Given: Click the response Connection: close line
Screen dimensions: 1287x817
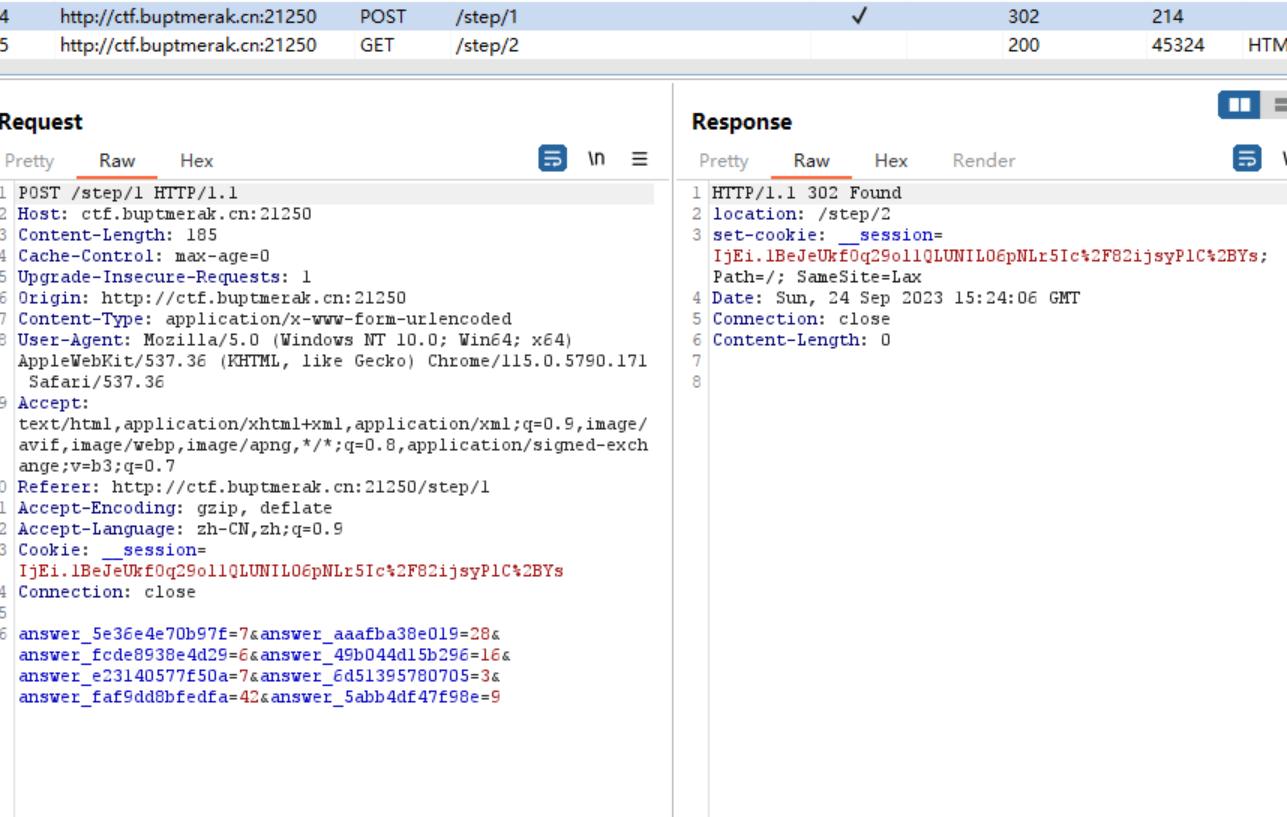Looking at the screenshot, I should click(801, 319).
